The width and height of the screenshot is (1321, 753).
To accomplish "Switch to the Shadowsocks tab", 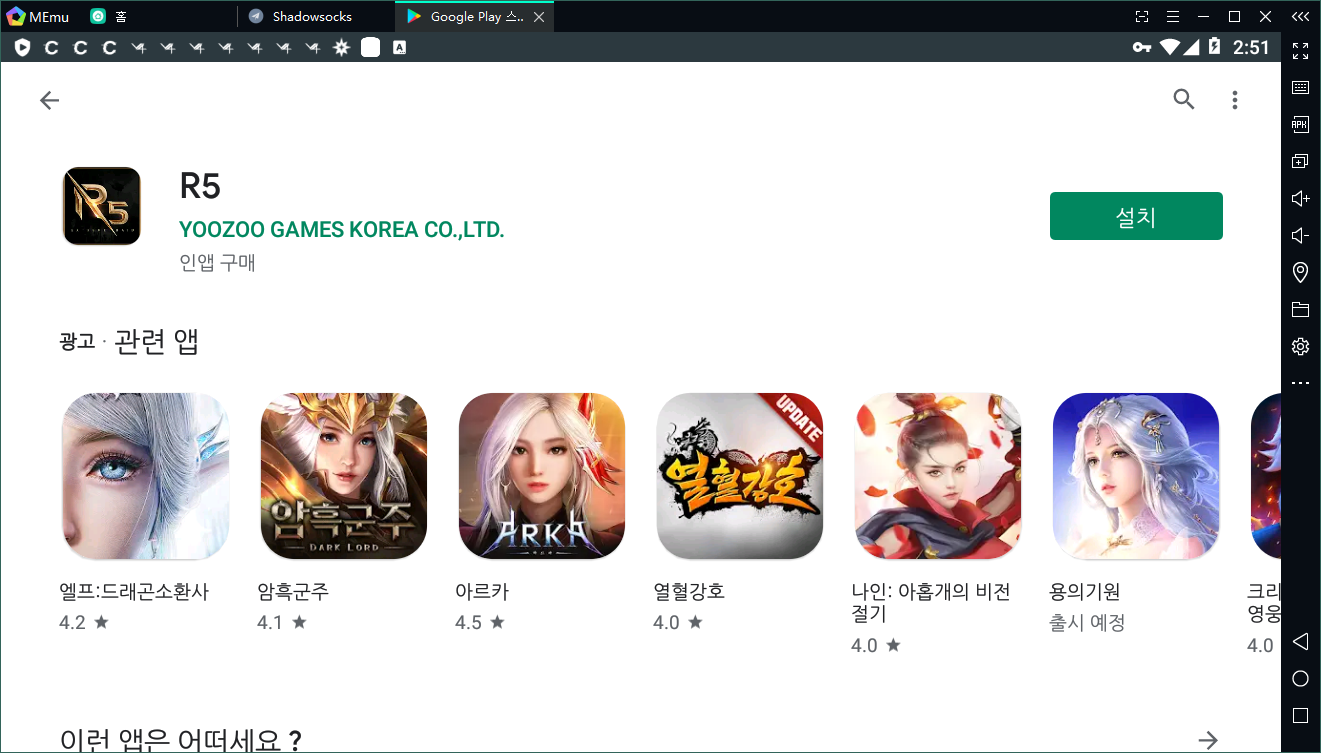I will coord(312,17).
